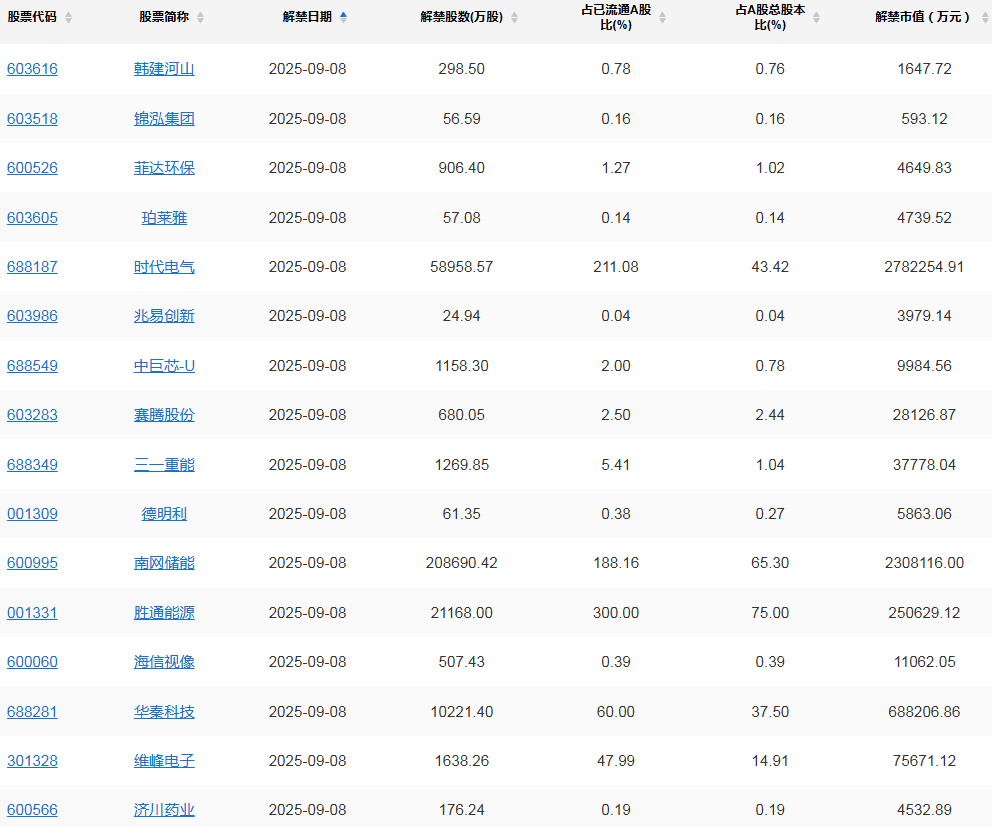992x827 pixels.
Task: Click the 股票代码 column header
Action: pyautogui.click(x=32, y=17)
